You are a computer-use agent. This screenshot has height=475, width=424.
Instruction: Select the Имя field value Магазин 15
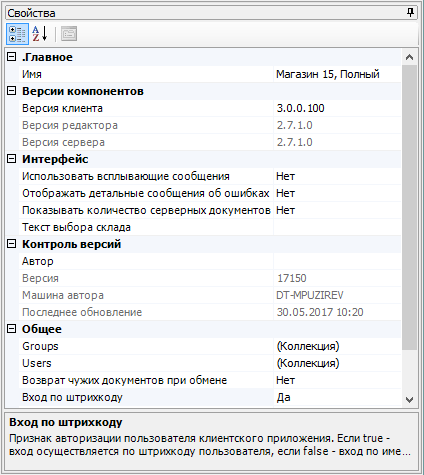337,74
